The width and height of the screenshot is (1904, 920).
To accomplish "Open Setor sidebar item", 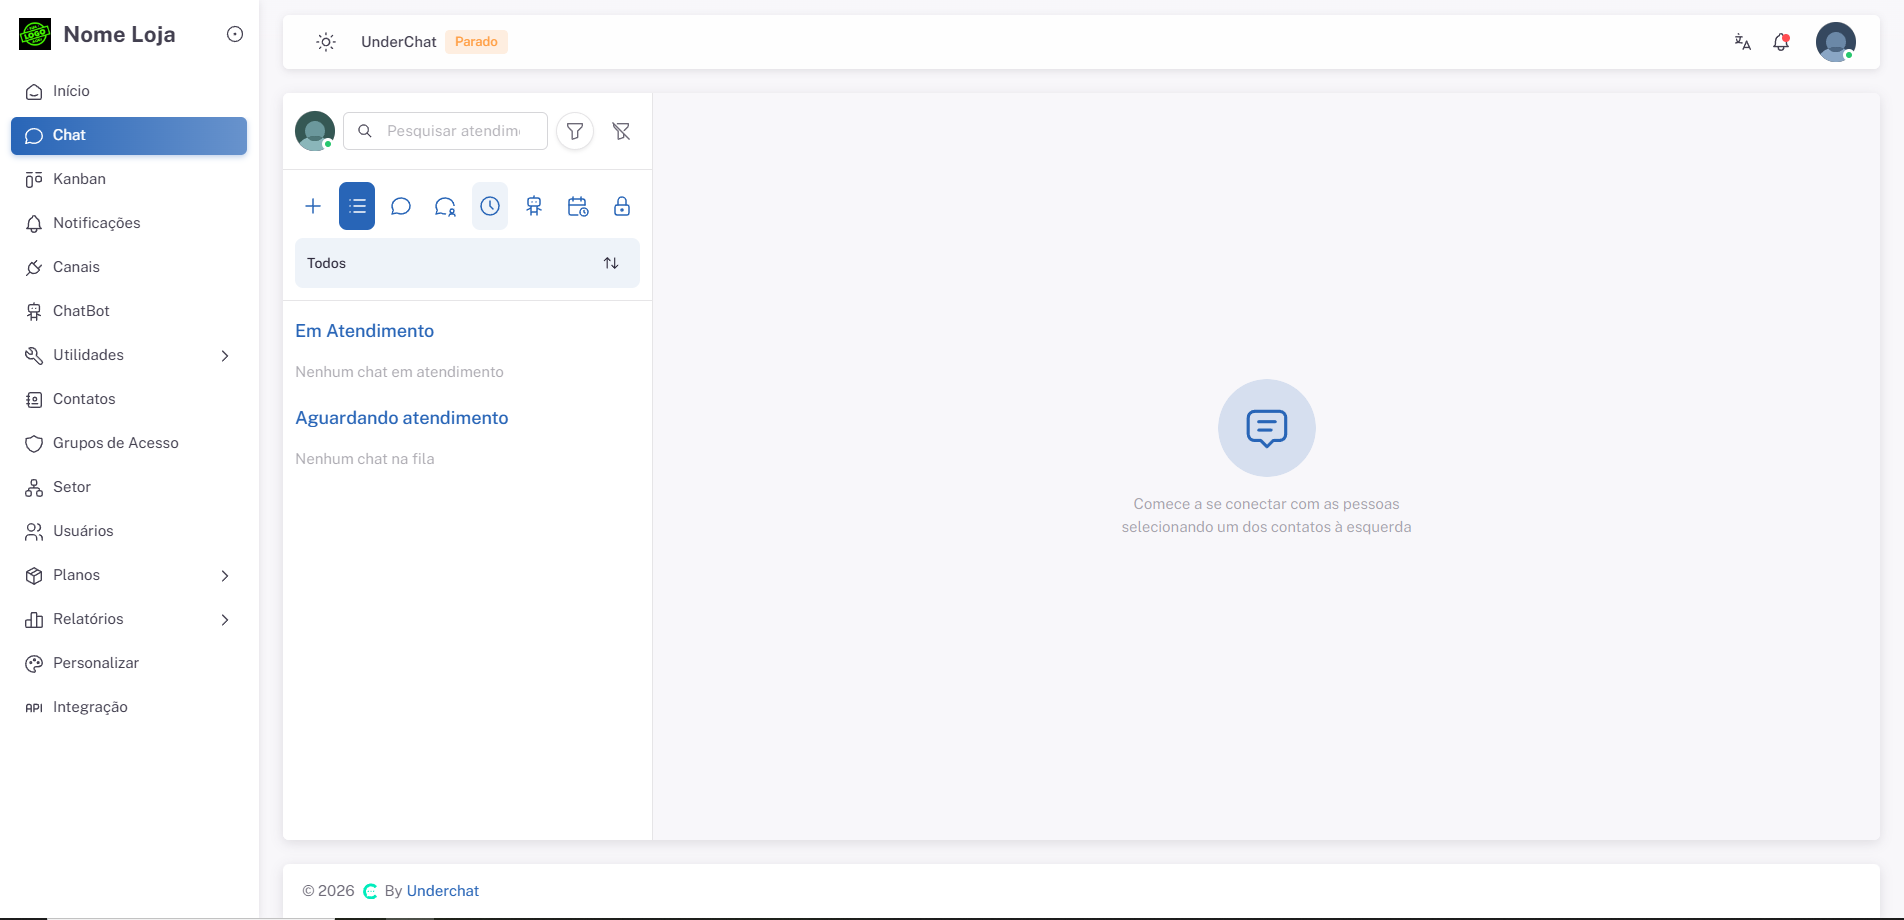I will (129, 487).
